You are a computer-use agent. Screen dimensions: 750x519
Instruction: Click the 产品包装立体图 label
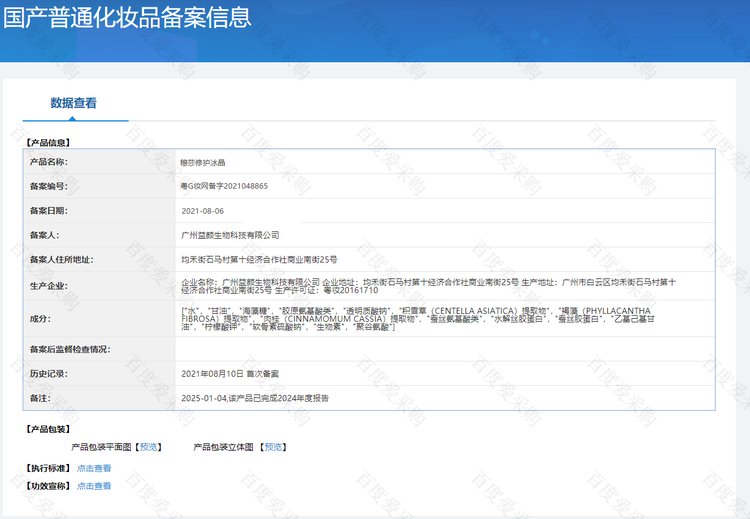pyautogui.click(x=223, y=447)
